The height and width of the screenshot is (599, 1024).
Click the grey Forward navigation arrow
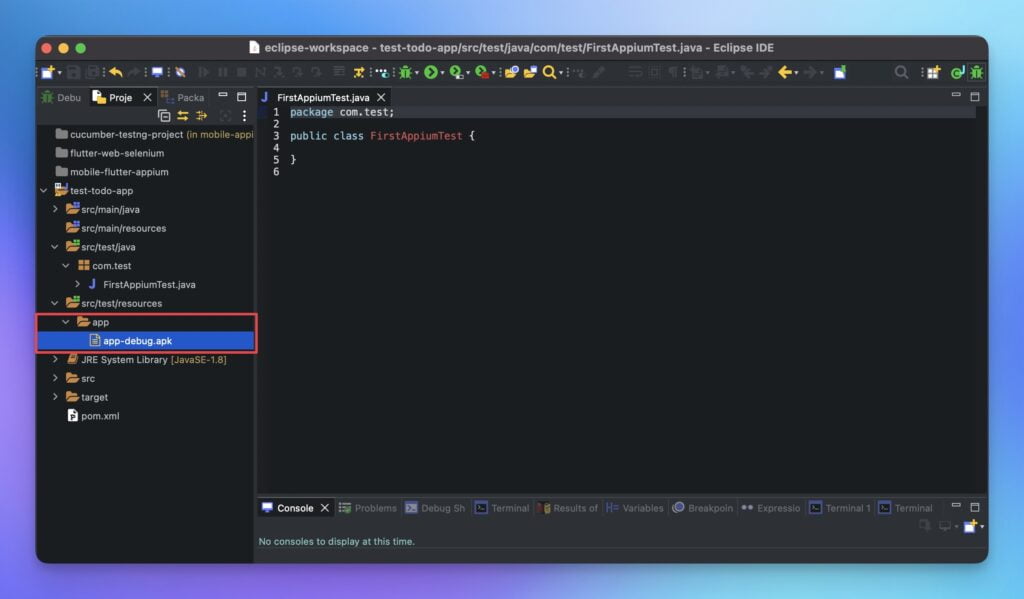810,73
